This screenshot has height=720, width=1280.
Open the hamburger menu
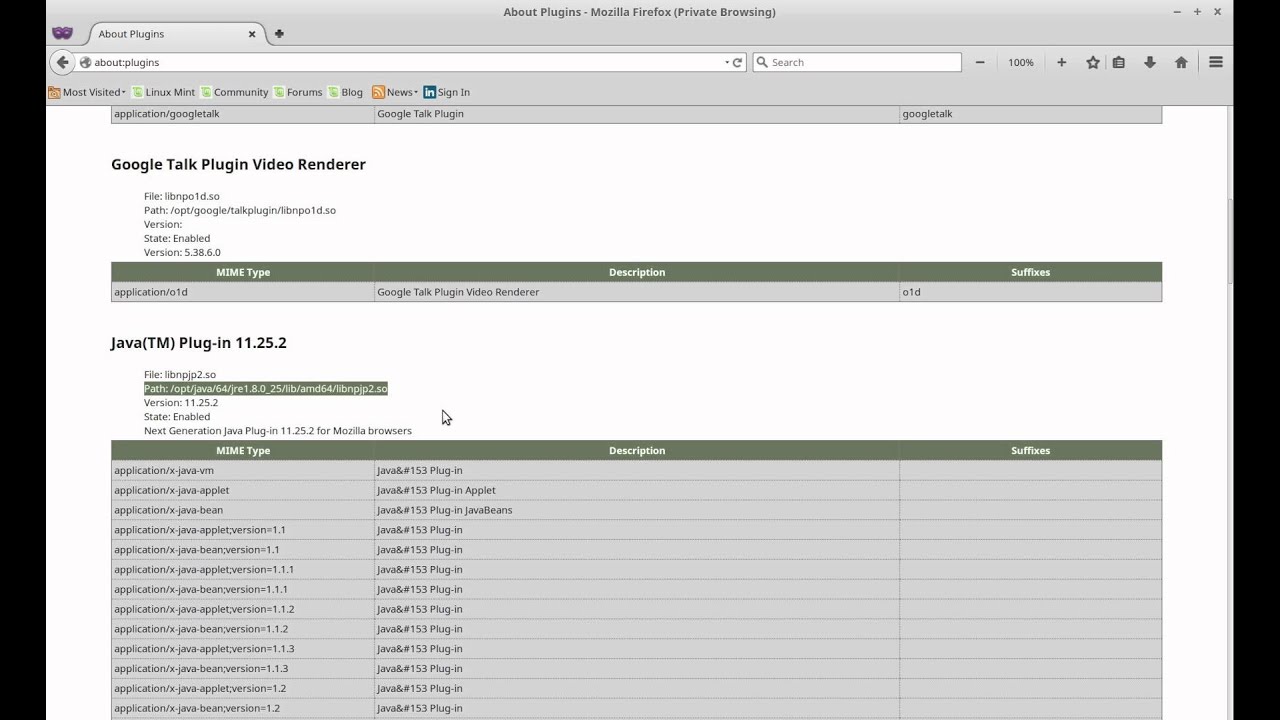click(x=1216, y=62)
